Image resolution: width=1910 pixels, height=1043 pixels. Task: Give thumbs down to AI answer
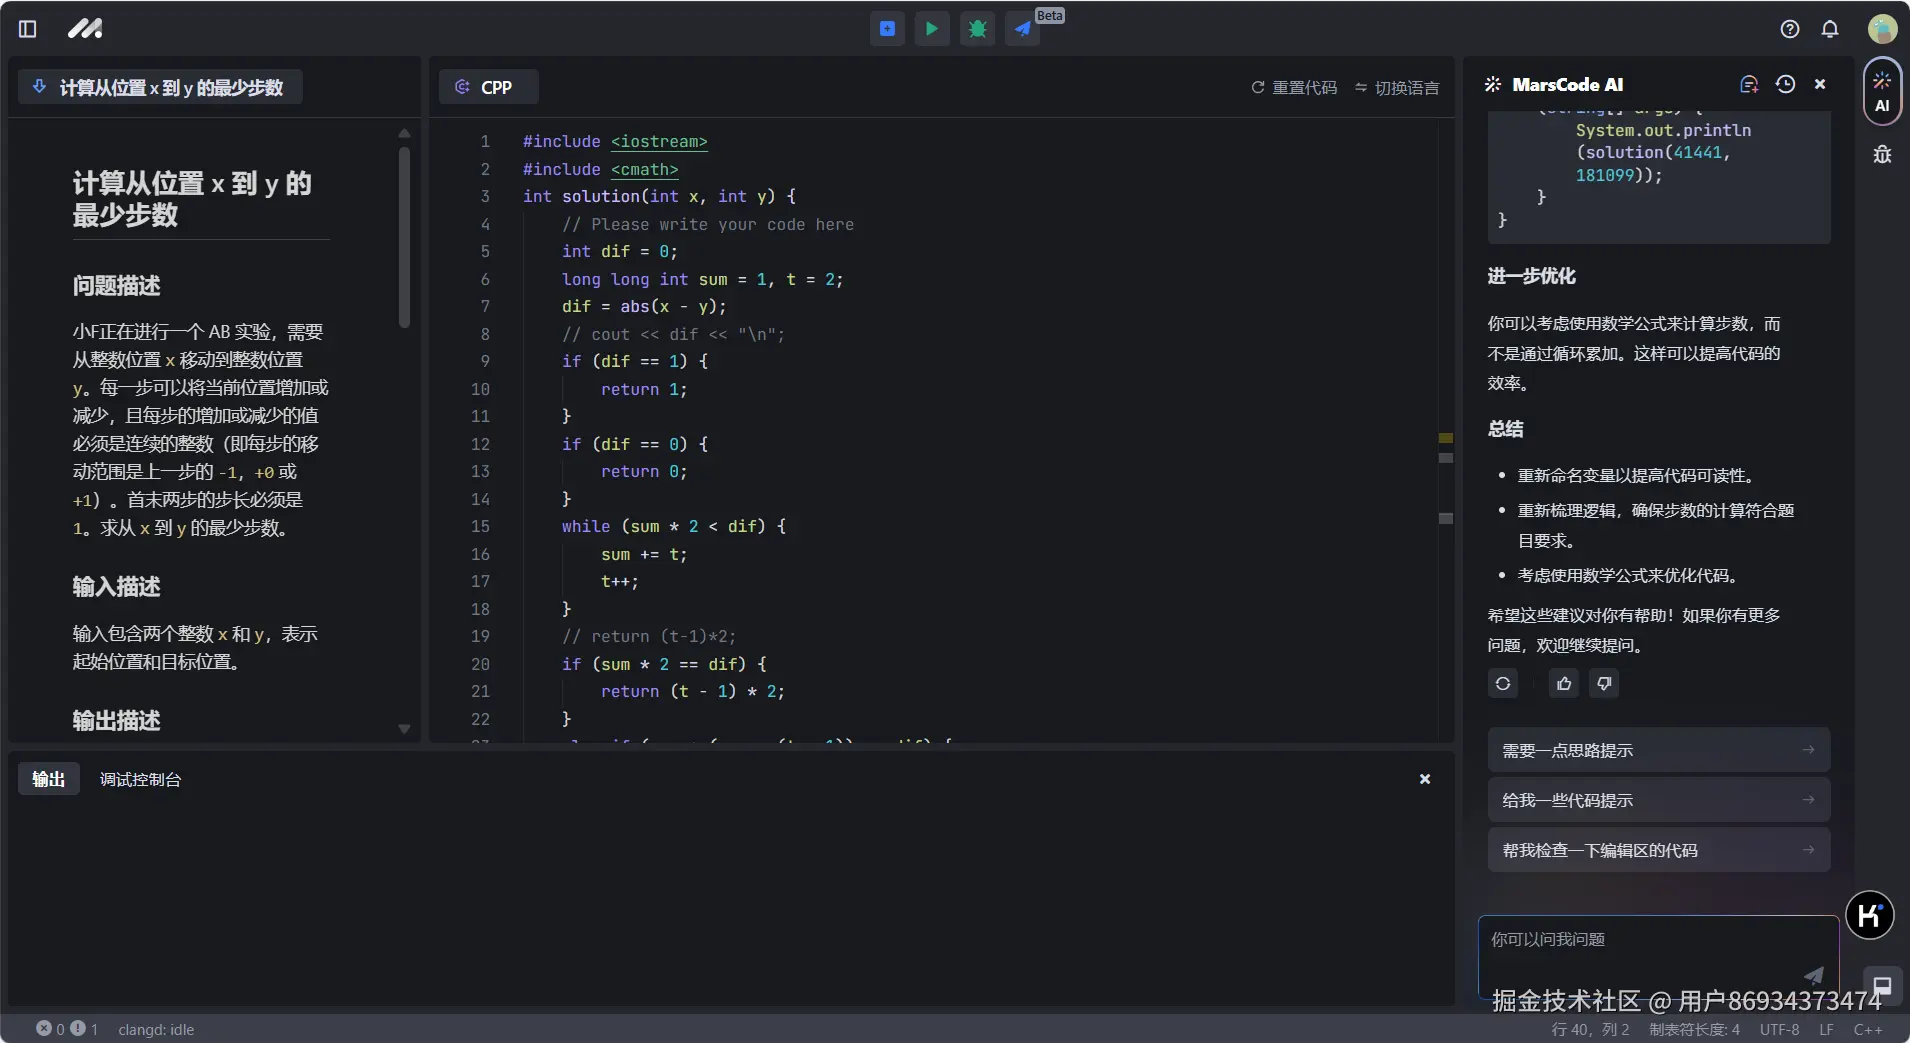(1604, 683)
